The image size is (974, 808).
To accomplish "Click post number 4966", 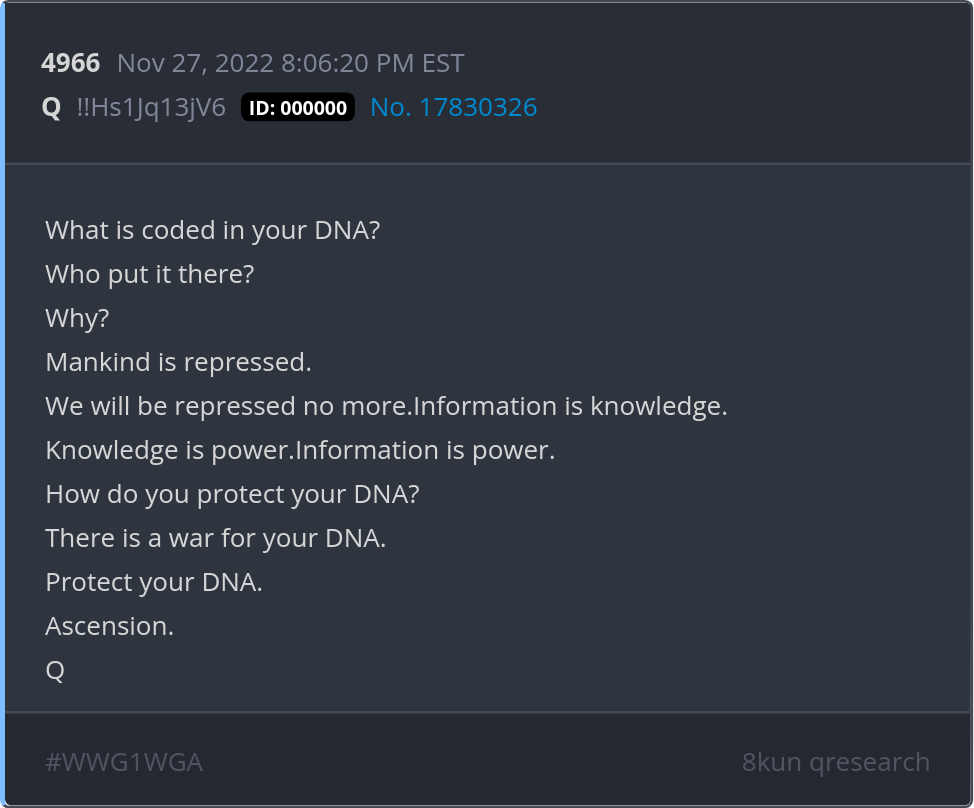I will tap(70, 64).
